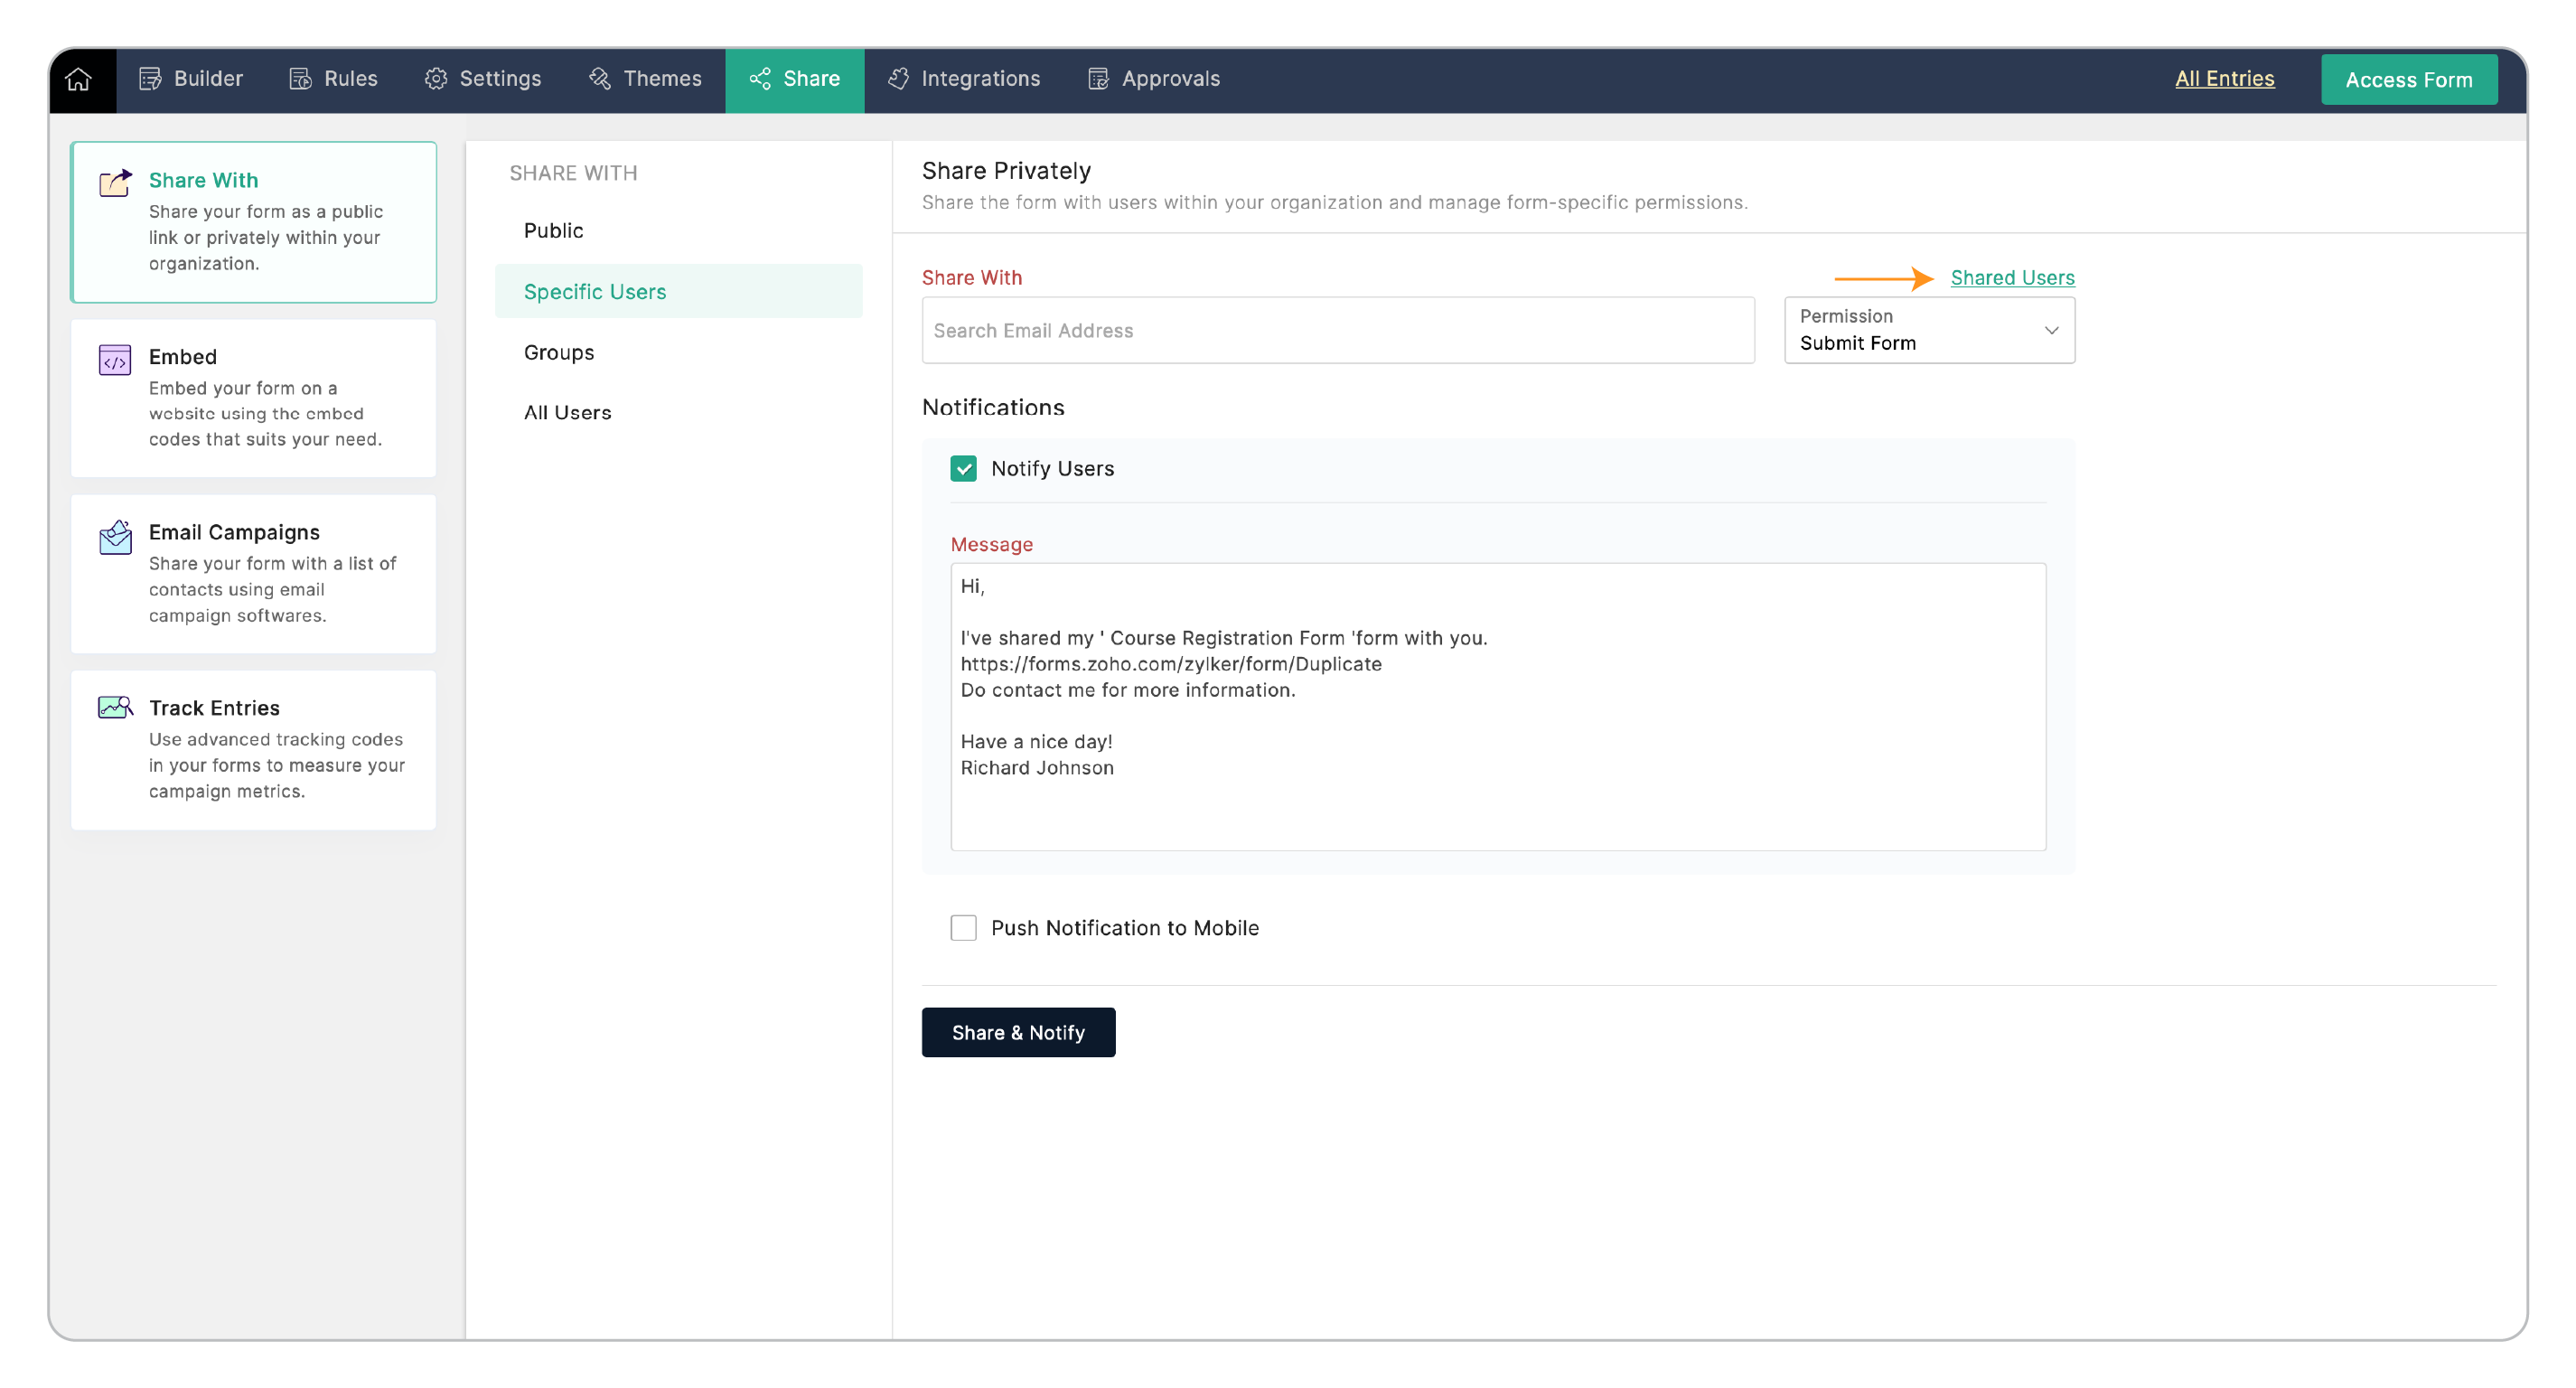
Task: Expand the Permission Submit Form dropdown
Action: [x=1928, y=330]
